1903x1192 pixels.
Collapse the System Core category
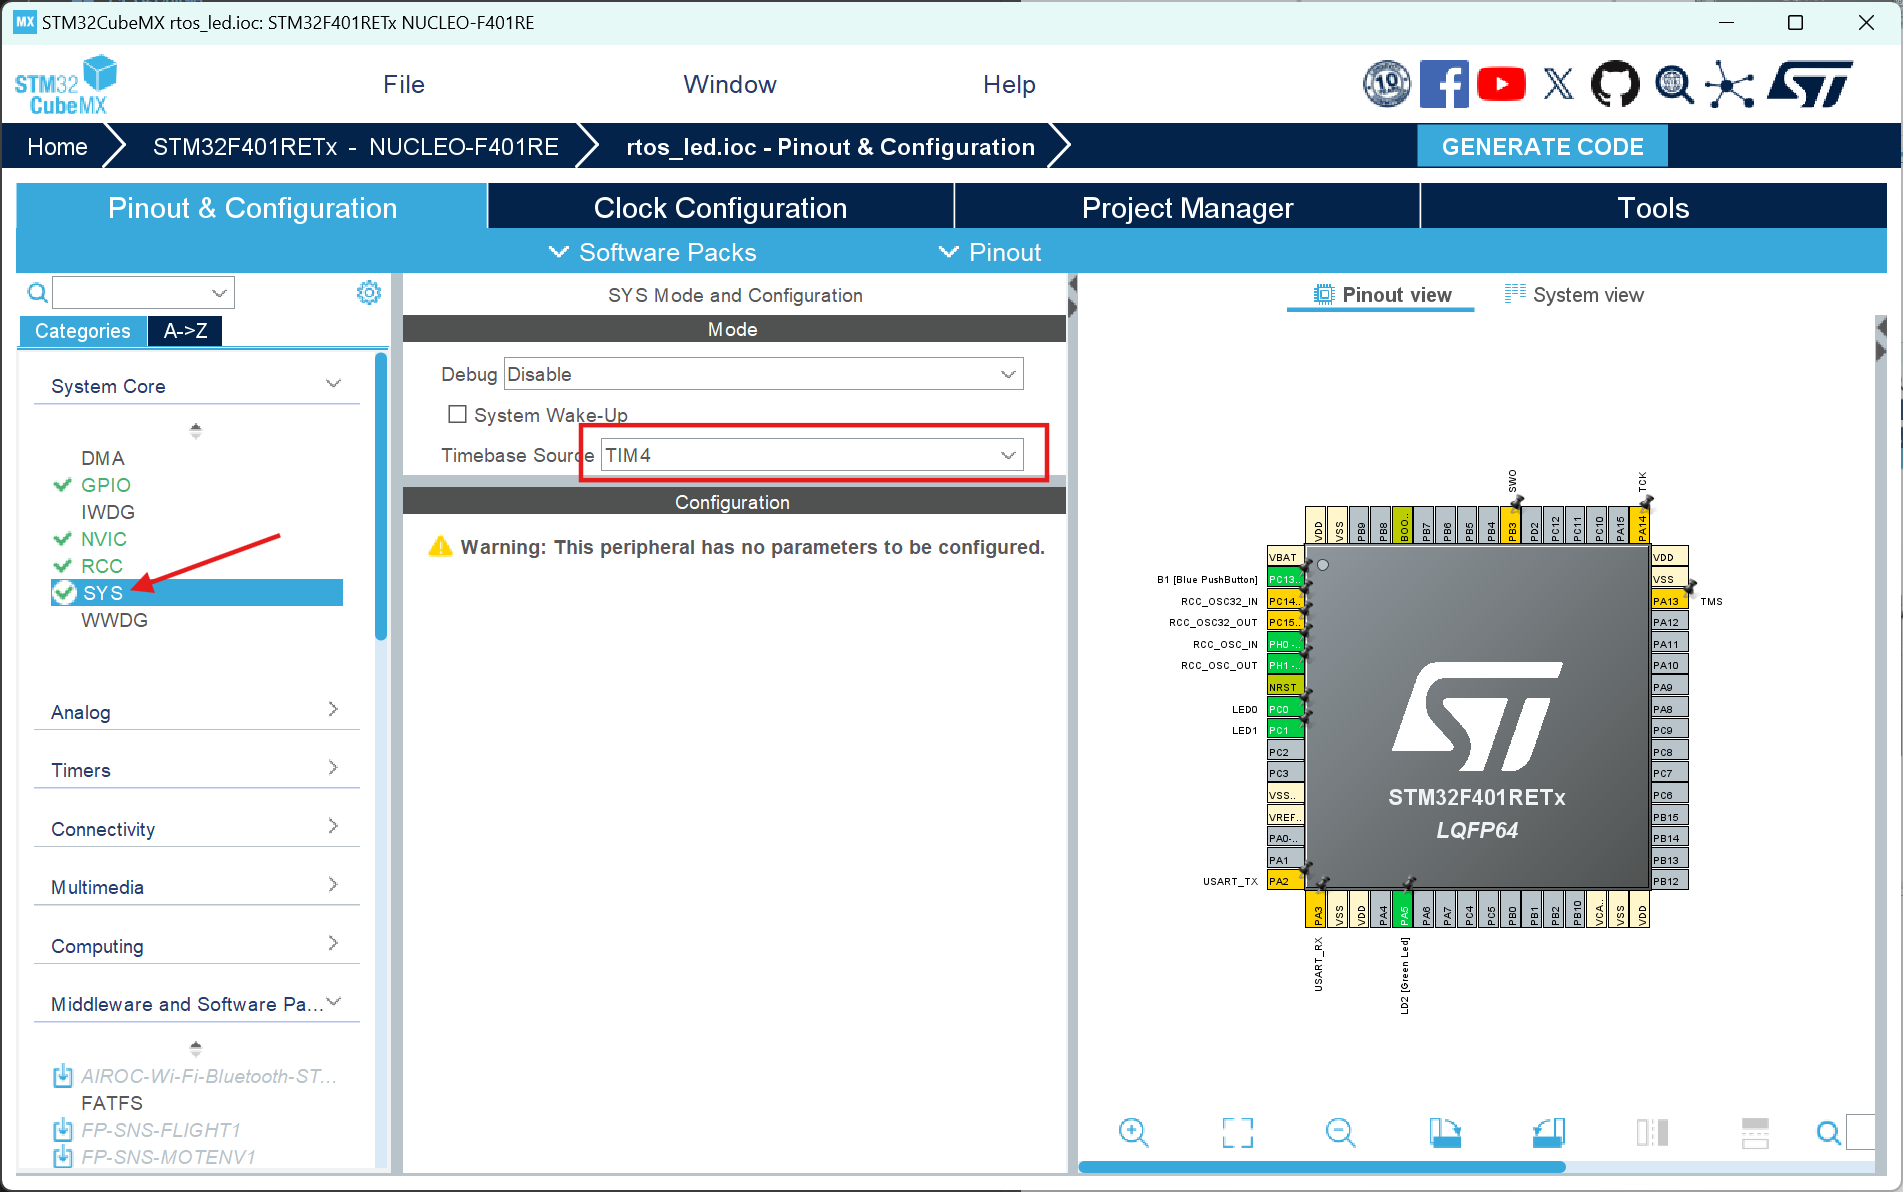(x=334, y=385)
